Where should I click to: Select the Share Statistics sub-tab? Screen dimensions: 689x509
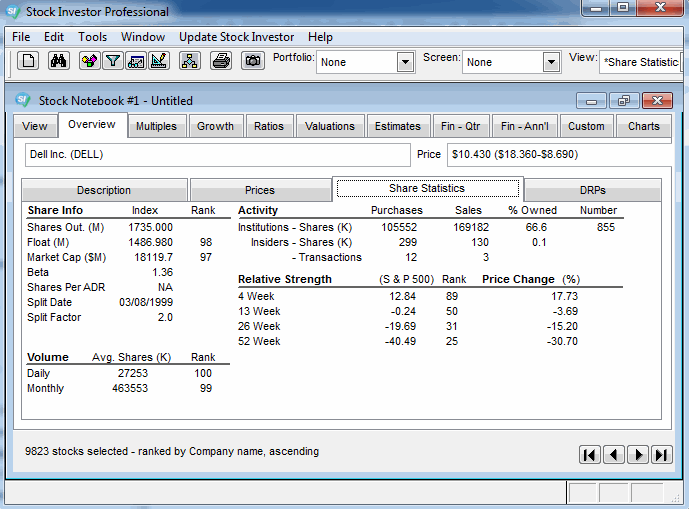(x=427, y=189)
